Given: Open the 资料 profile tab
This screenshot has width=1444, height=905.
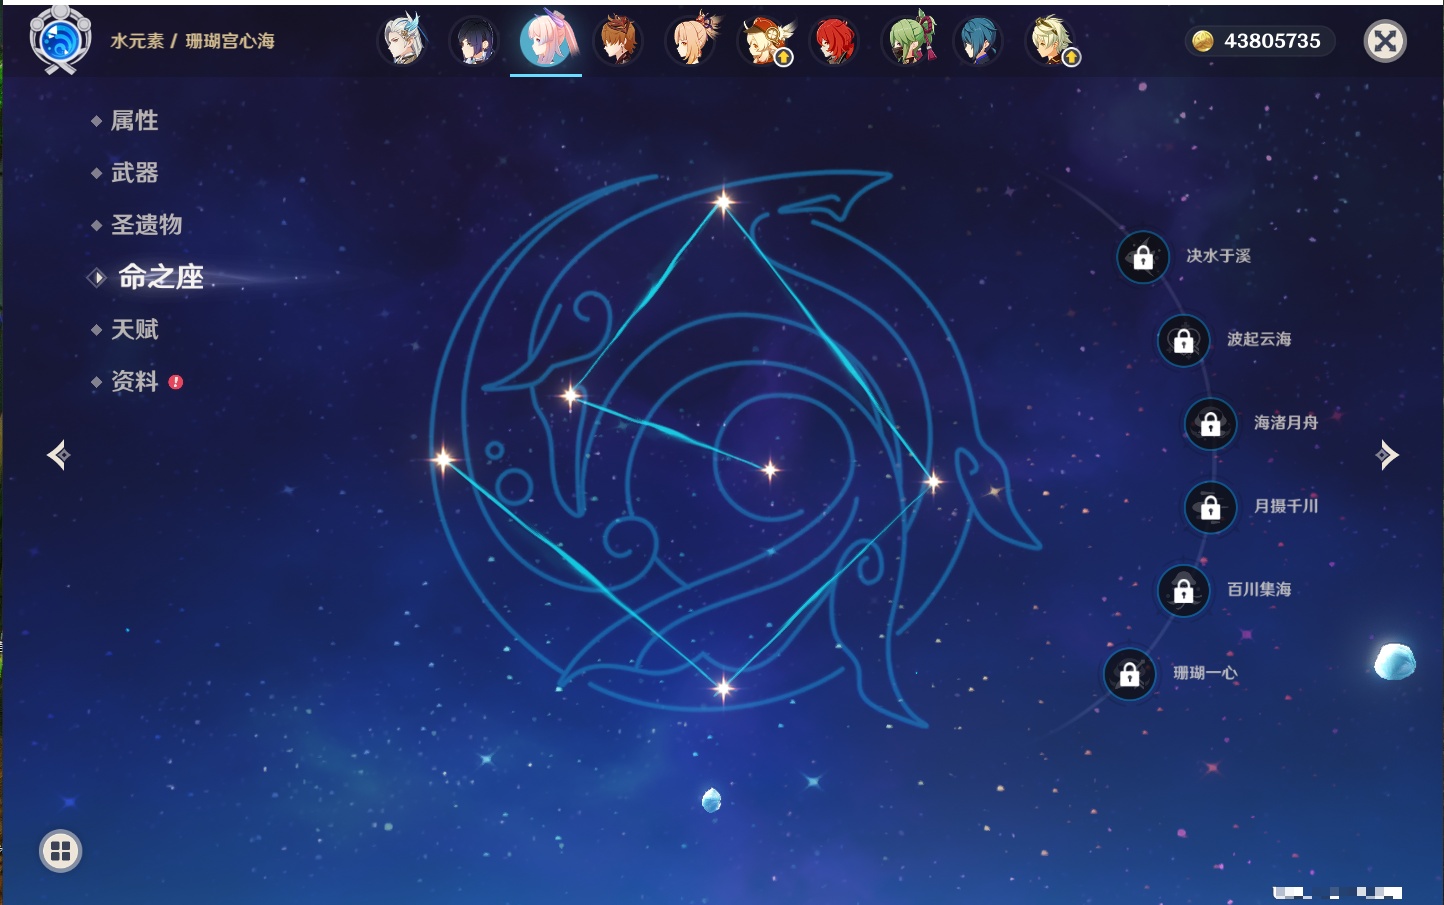Looking at the screenshot, I should 134,381.
